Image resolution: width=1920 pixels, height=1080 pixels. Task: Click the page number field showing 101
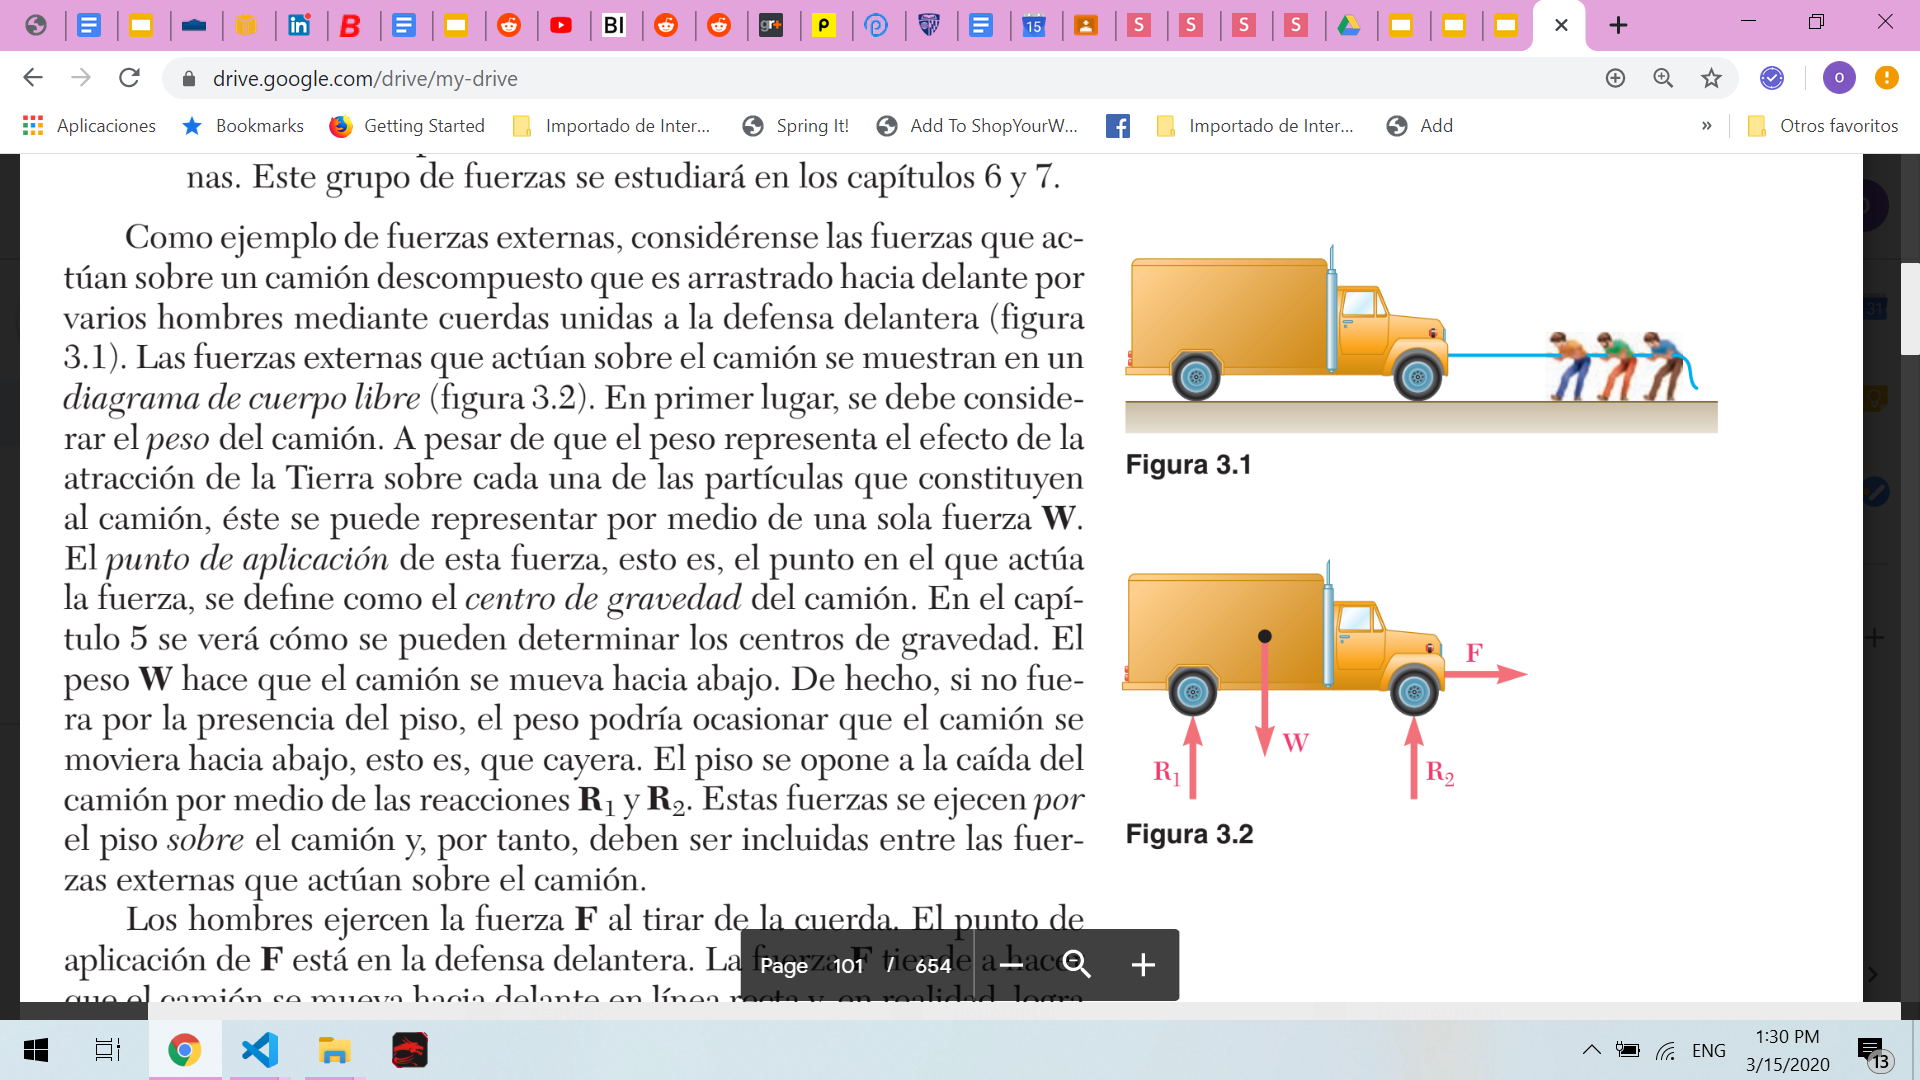848,966
